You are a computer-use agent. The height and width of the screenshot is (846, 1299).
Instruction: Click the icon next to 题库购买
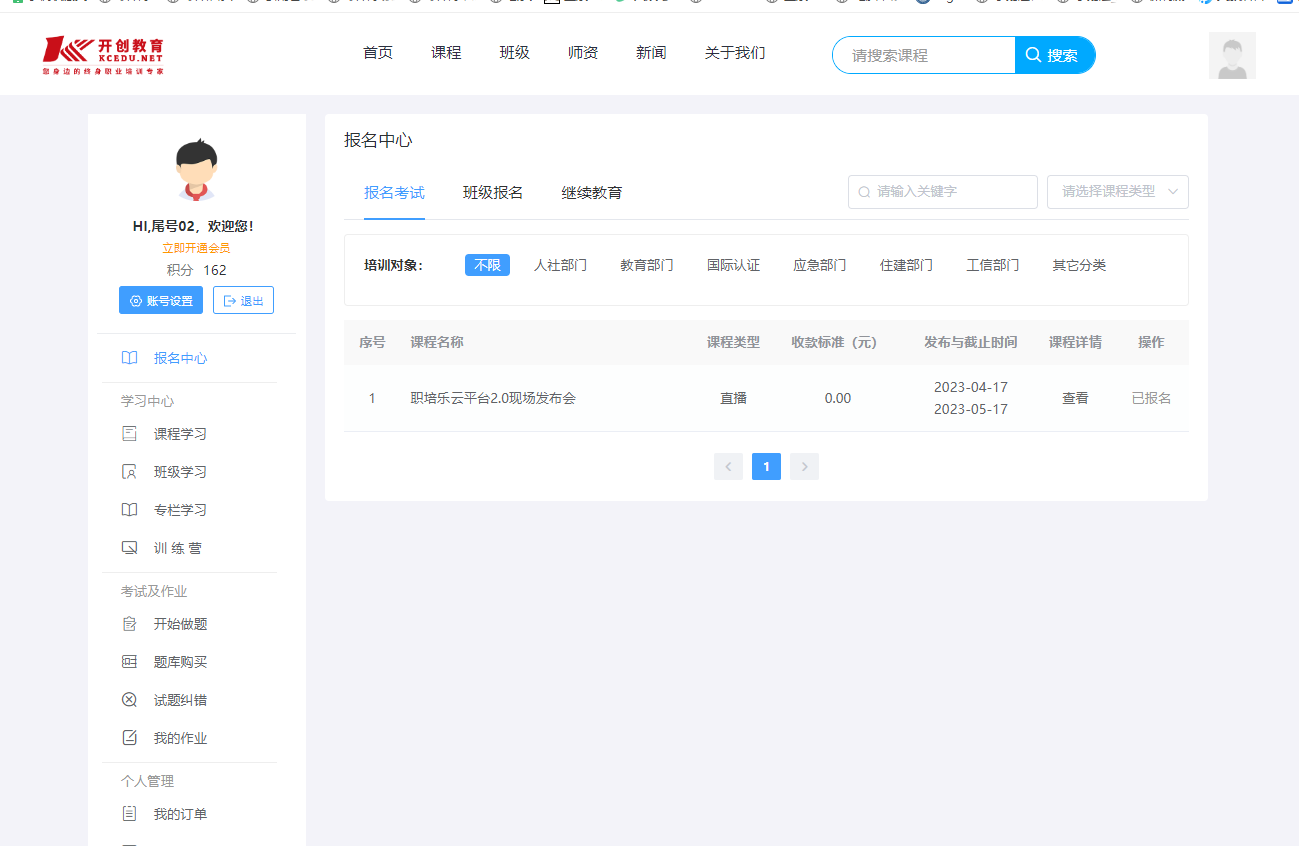[x=129, y=662]
